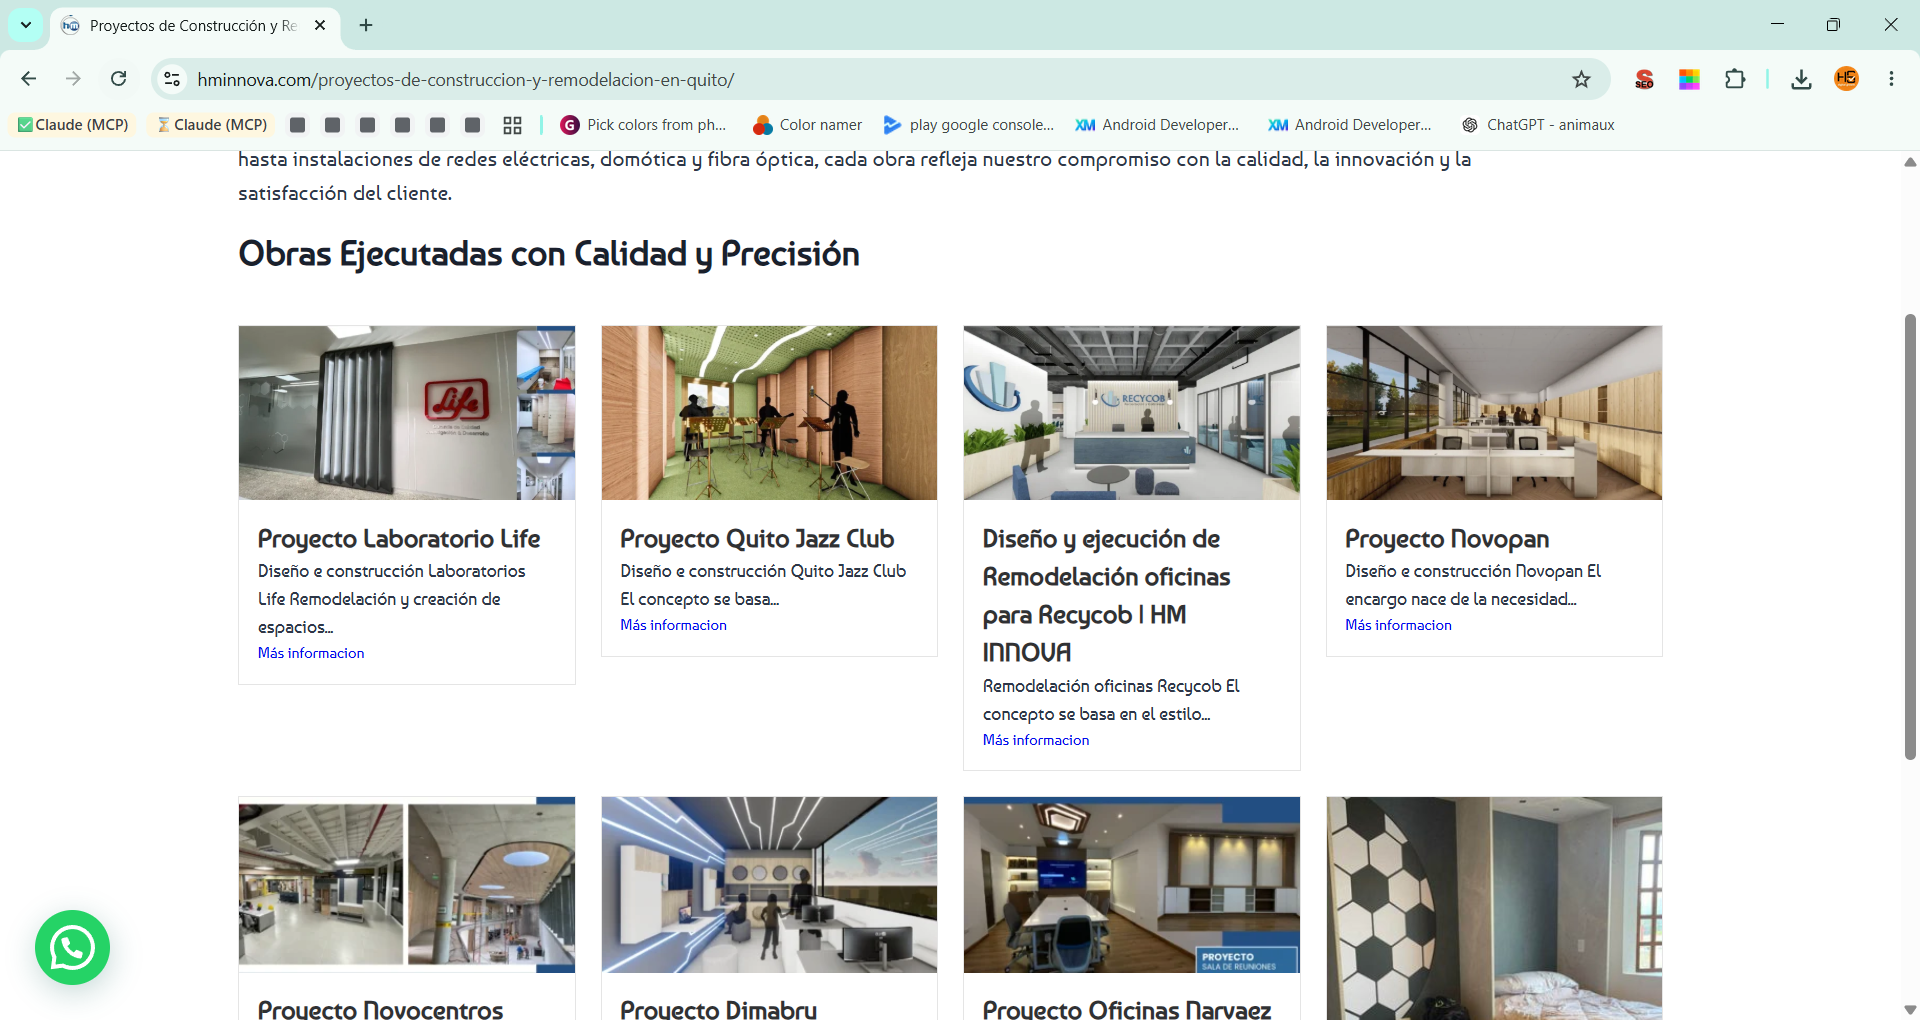Click Más informacion under Recycob offices
The image size is (1920, 1020).
click(1036, 740)
